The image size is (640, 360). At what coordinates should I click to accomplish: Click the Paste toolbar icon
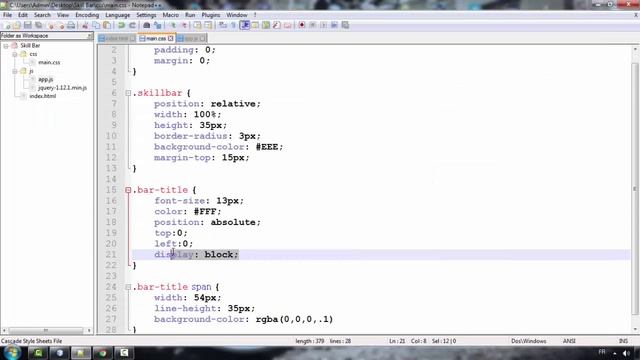click(107, 25)
